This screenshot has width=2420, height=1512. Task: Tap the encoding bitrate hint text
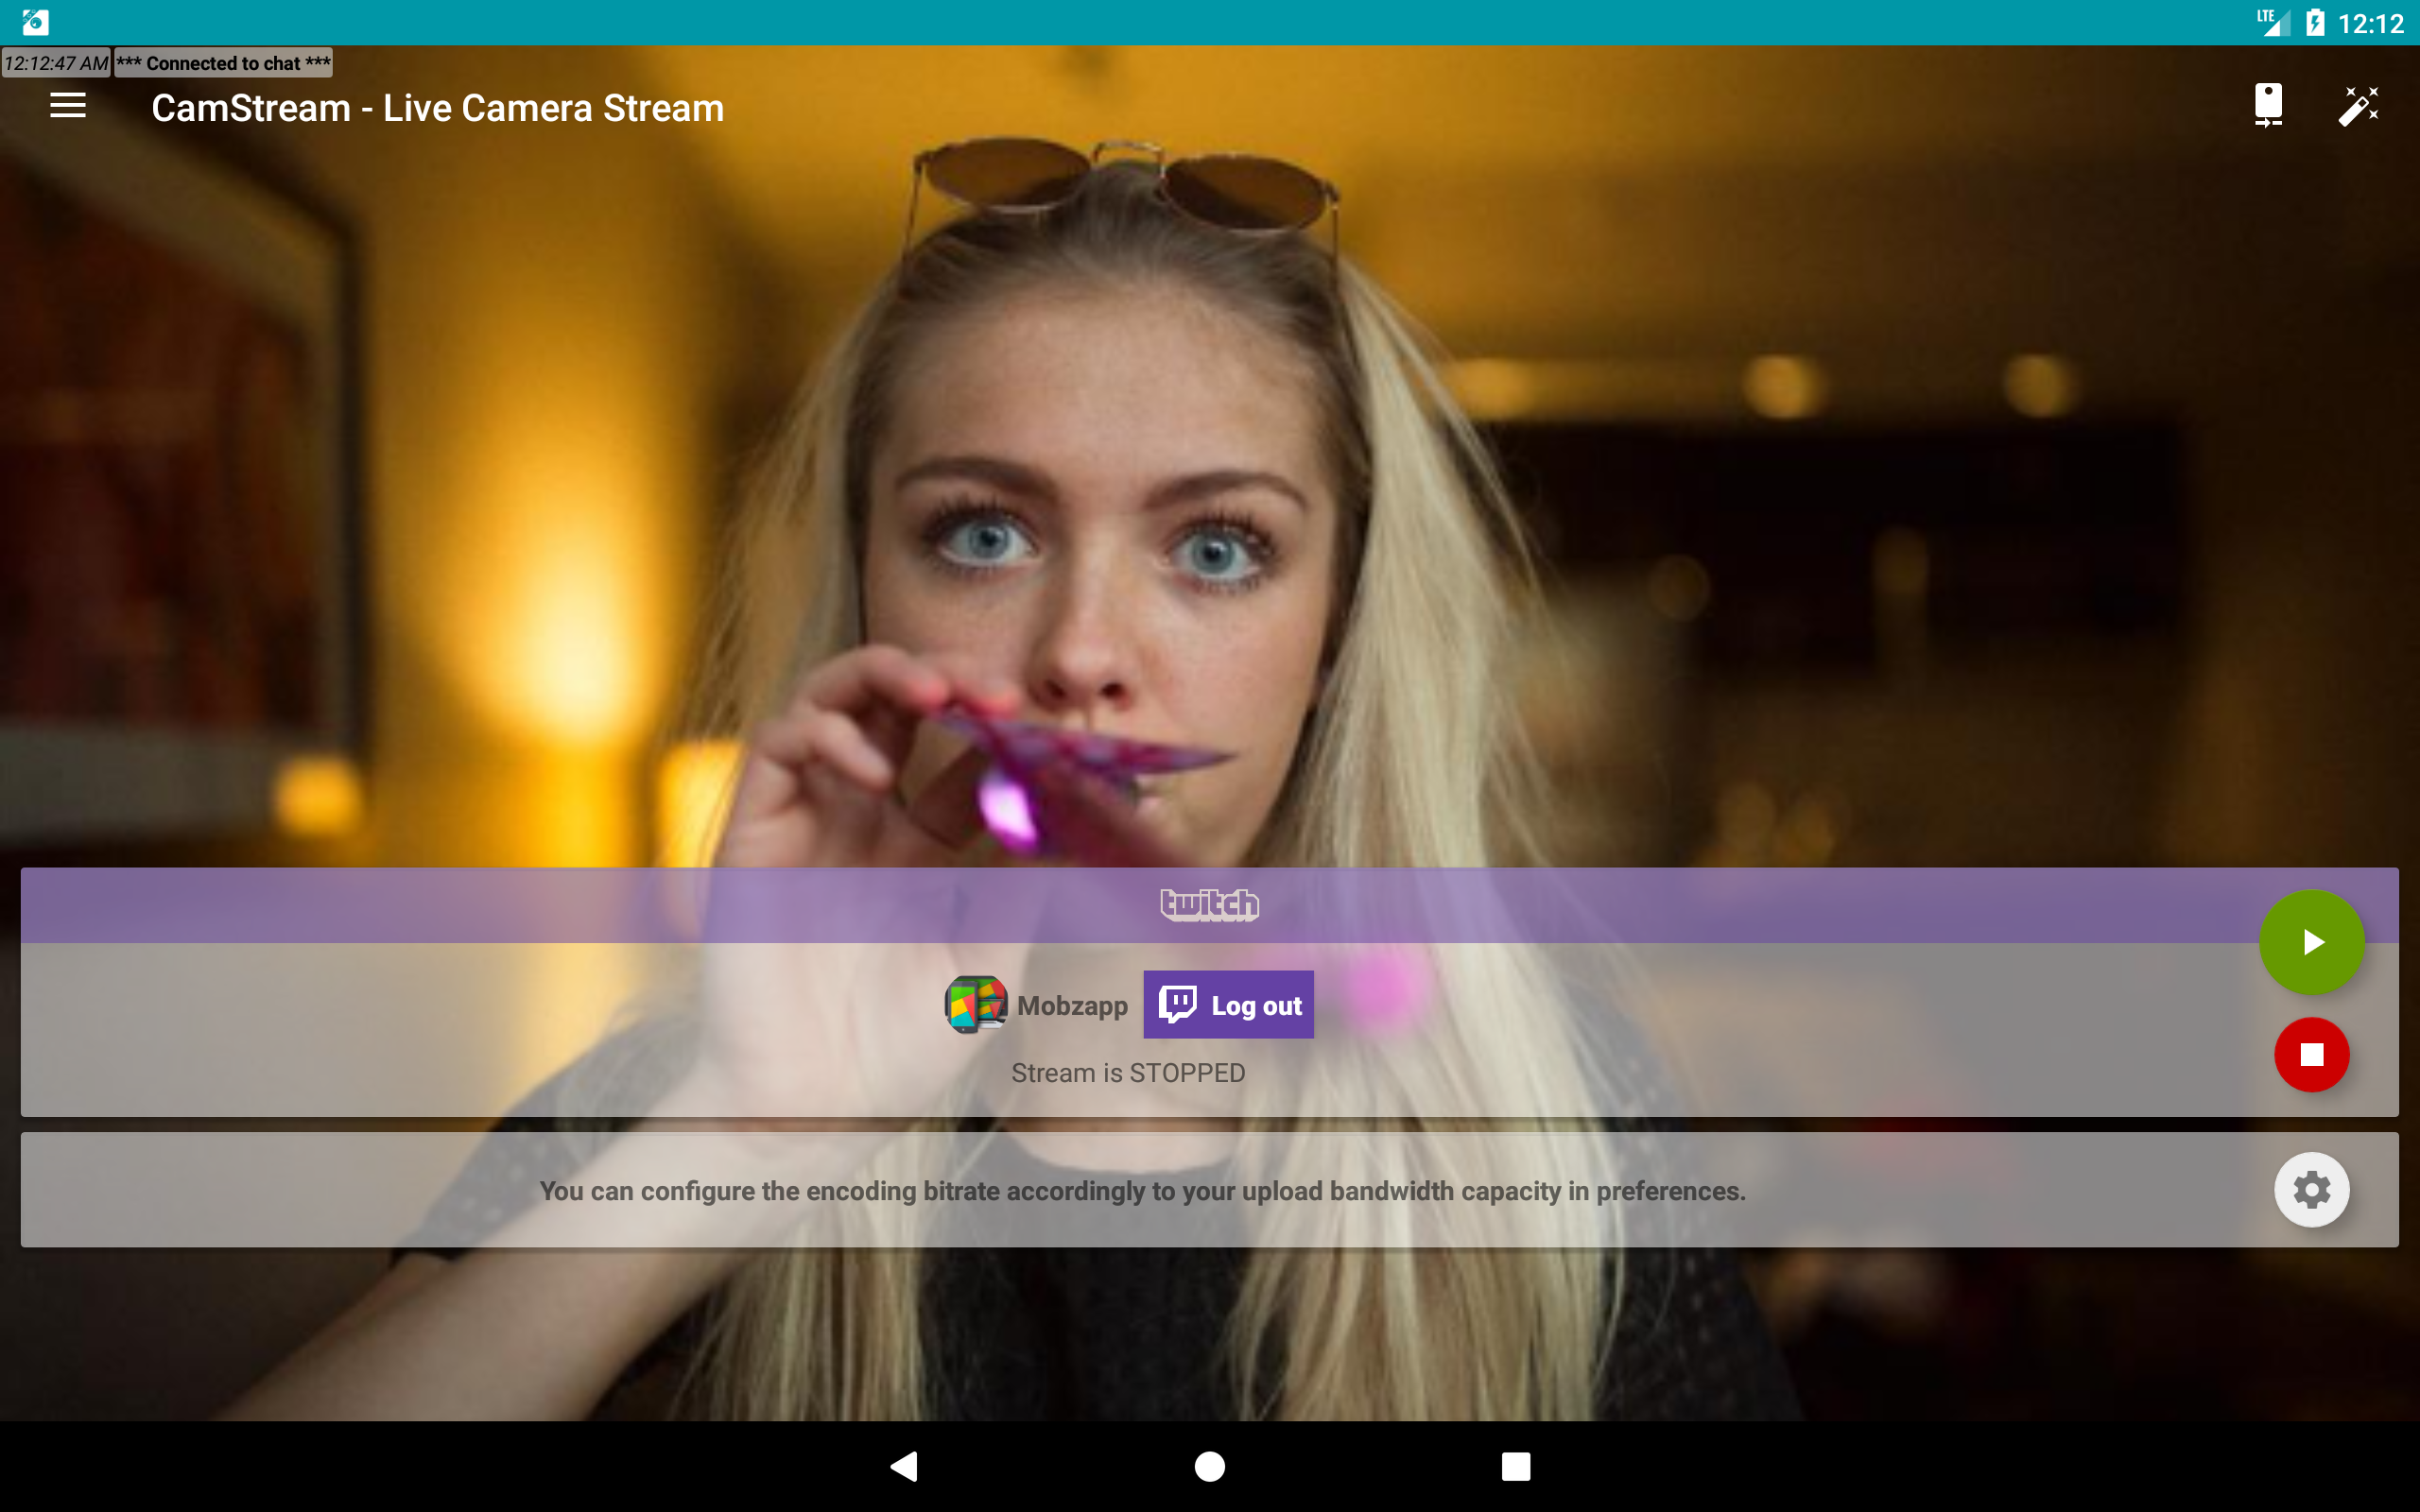1142,1191
